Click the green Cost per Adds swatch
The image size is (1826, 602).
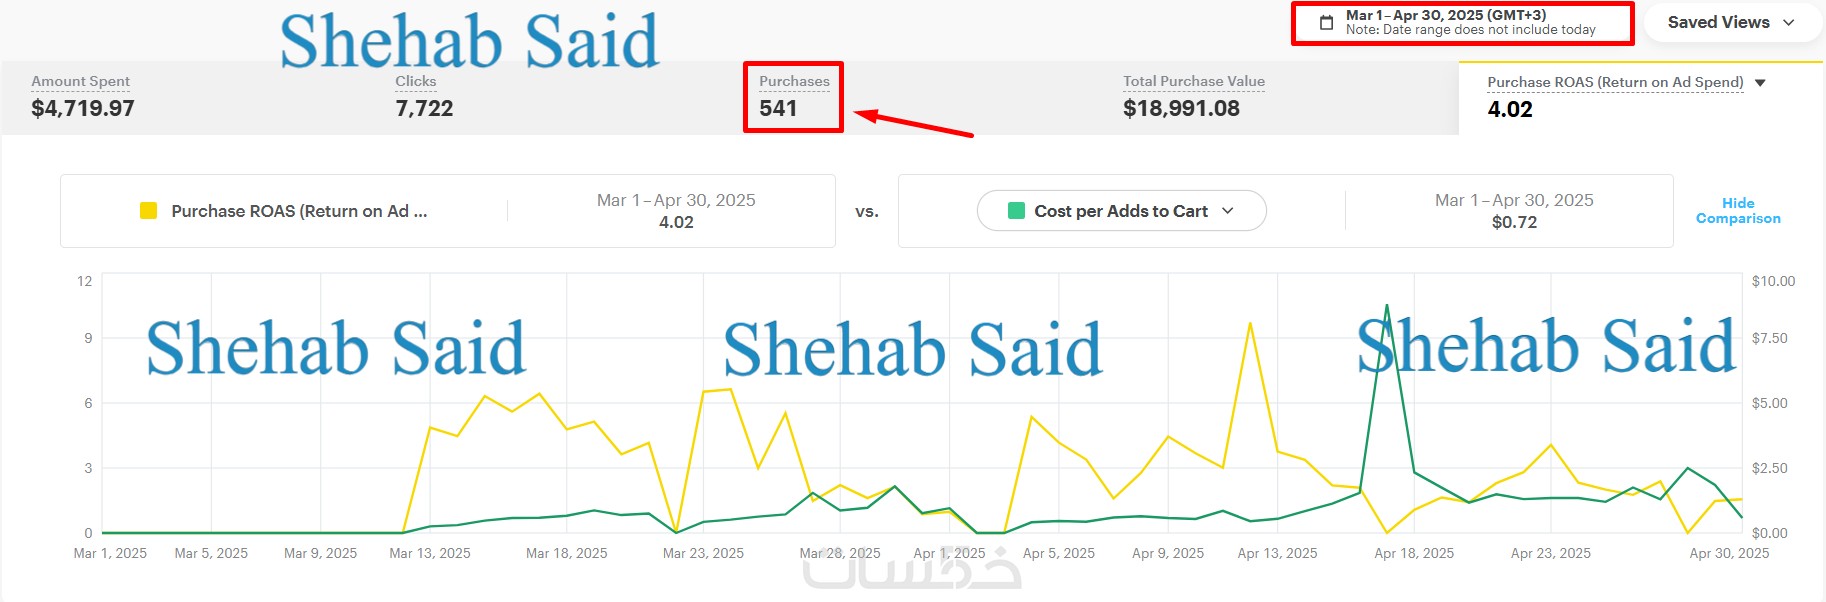(x=1016, y=211)
